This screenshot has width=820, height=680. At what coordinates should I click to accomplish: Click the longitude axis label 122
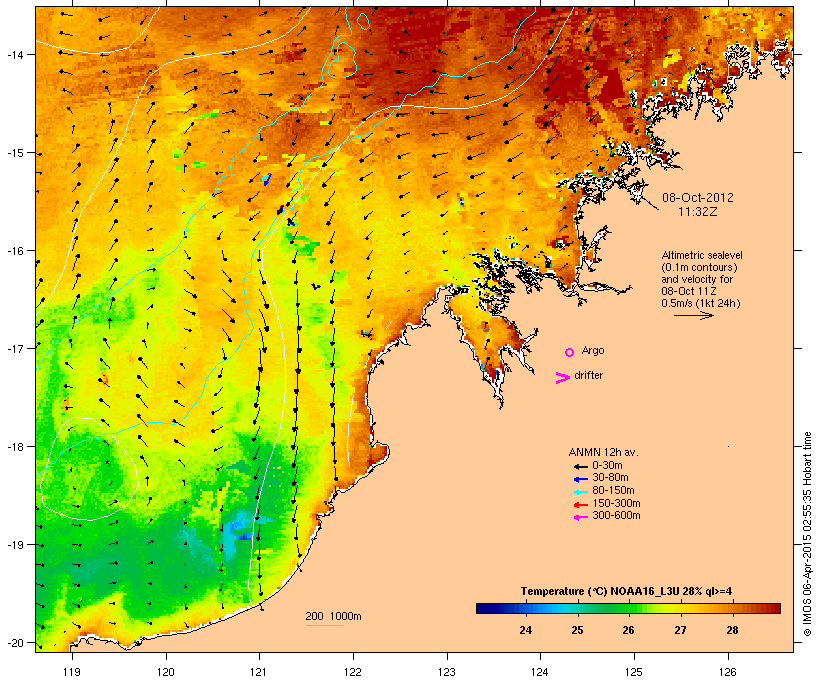(353, 672)
